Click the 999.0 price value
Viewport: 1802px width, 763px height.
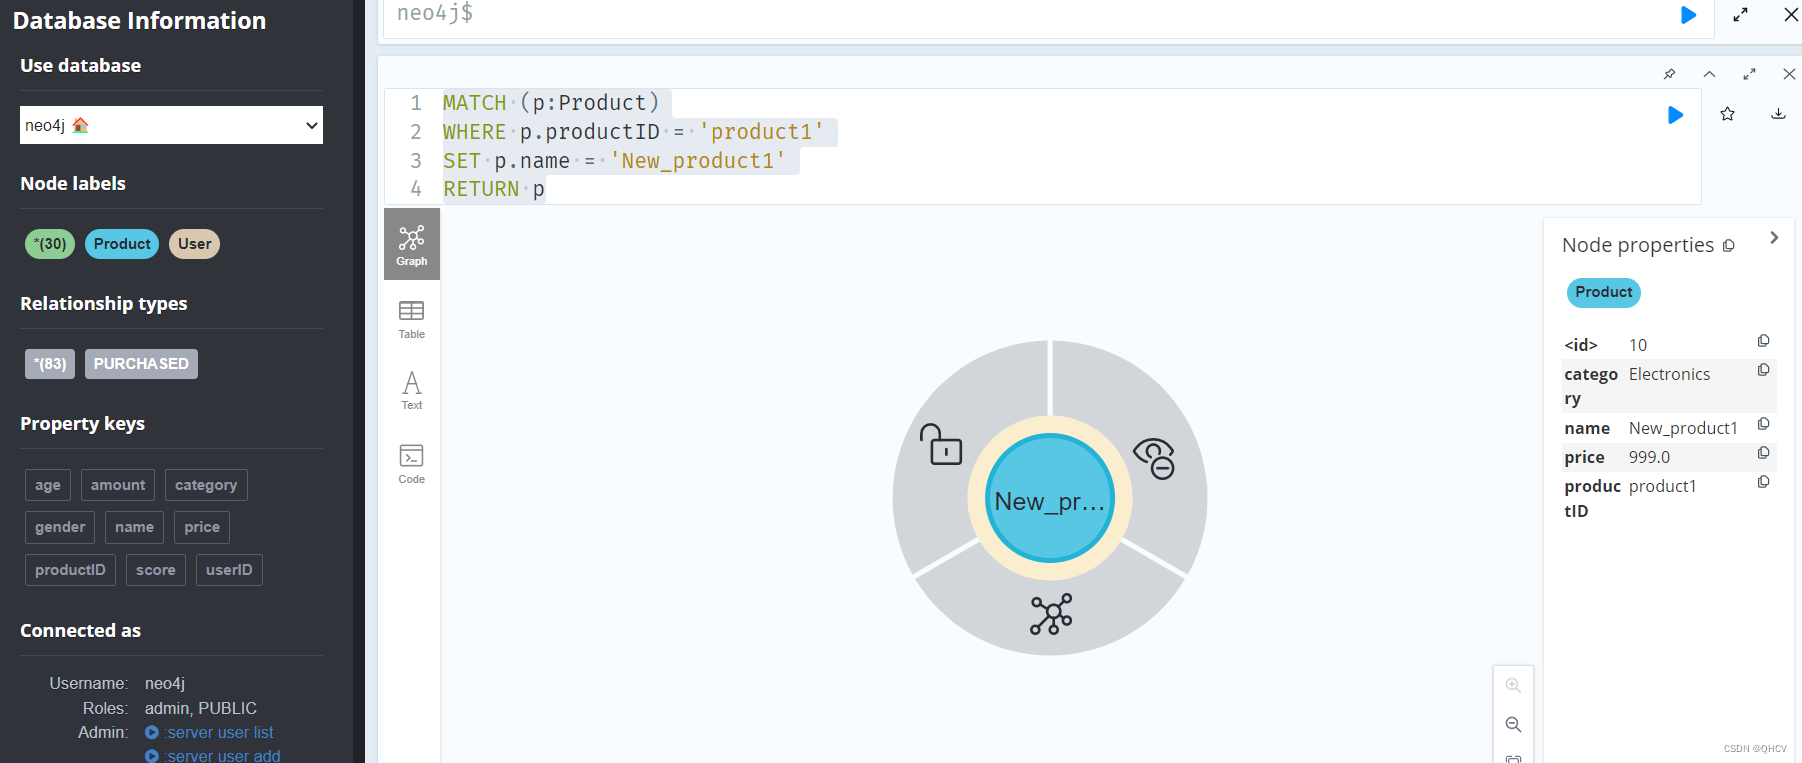tap(1649, 457)
